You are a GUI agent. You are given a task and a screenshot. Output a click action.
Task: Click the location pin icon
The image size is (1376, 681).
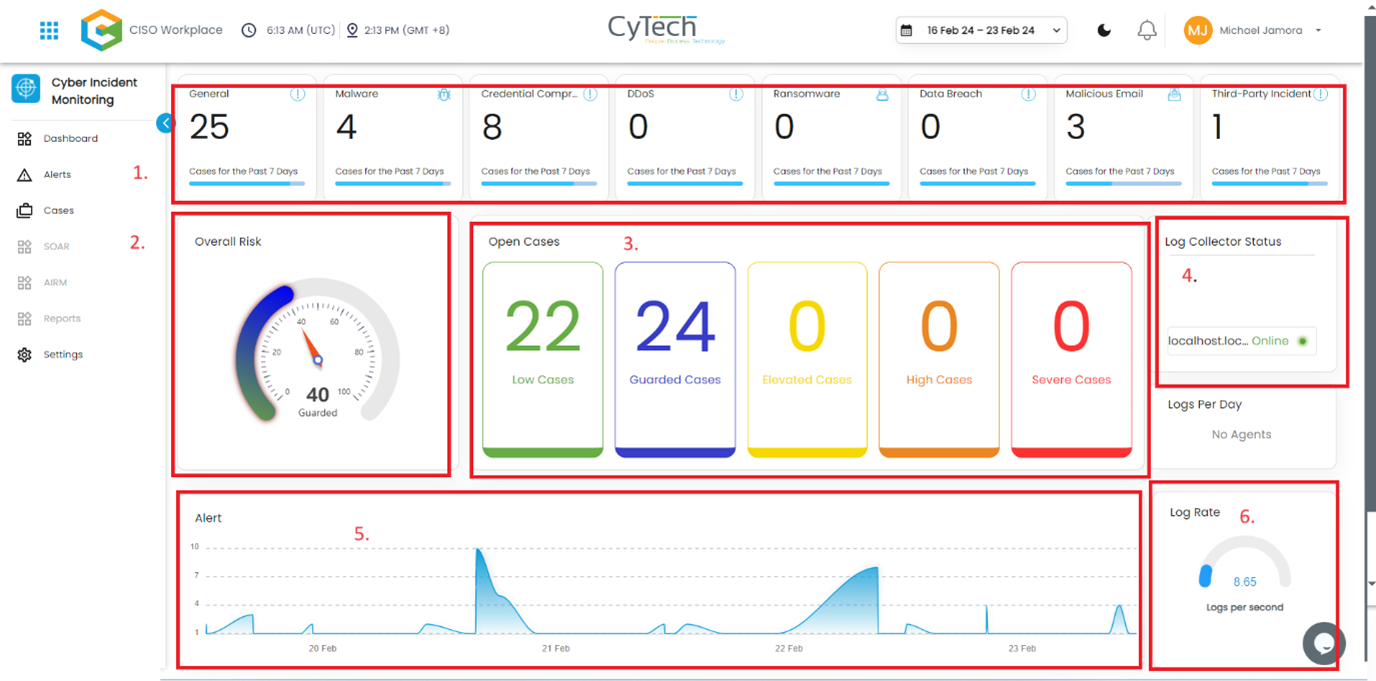point(352,30)
